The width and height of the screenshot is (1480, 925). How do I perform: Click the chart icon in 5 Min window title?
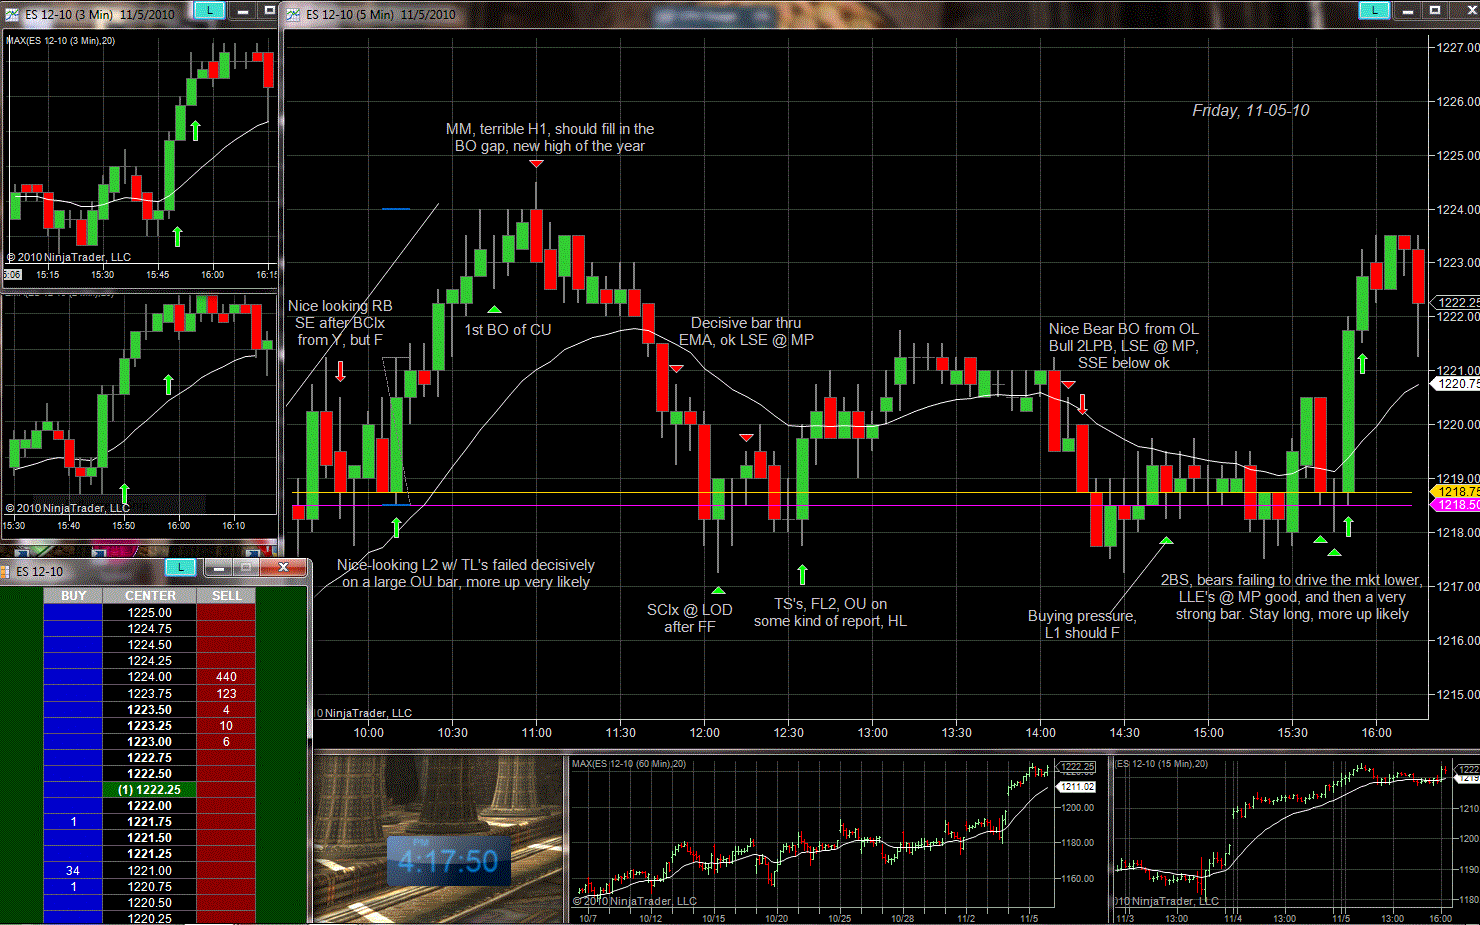(x=293, y=14)
